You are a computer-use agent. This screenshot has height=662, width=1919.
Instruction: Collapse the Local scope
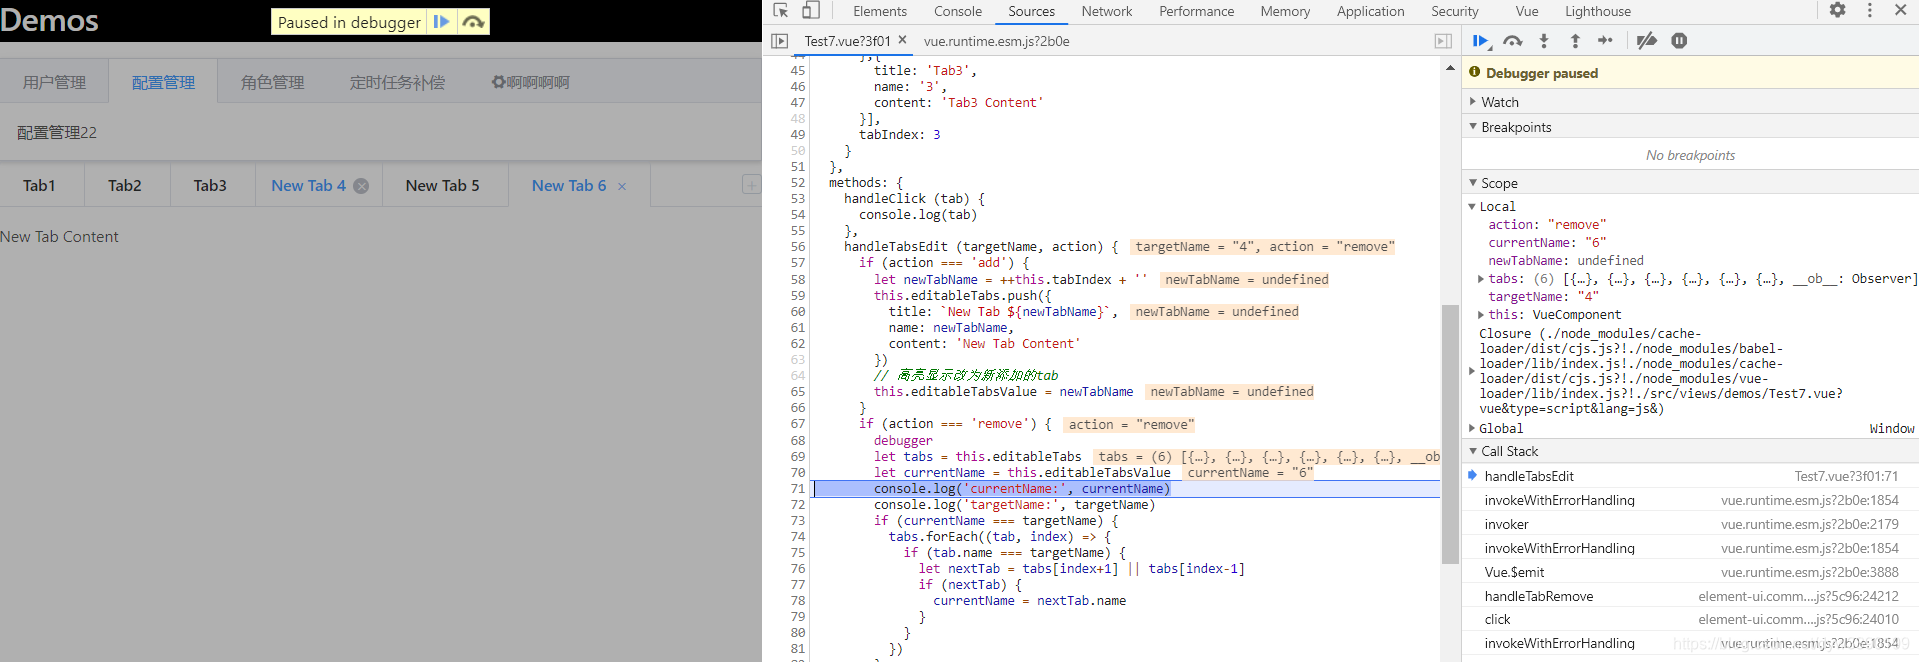pos(1472,206)
